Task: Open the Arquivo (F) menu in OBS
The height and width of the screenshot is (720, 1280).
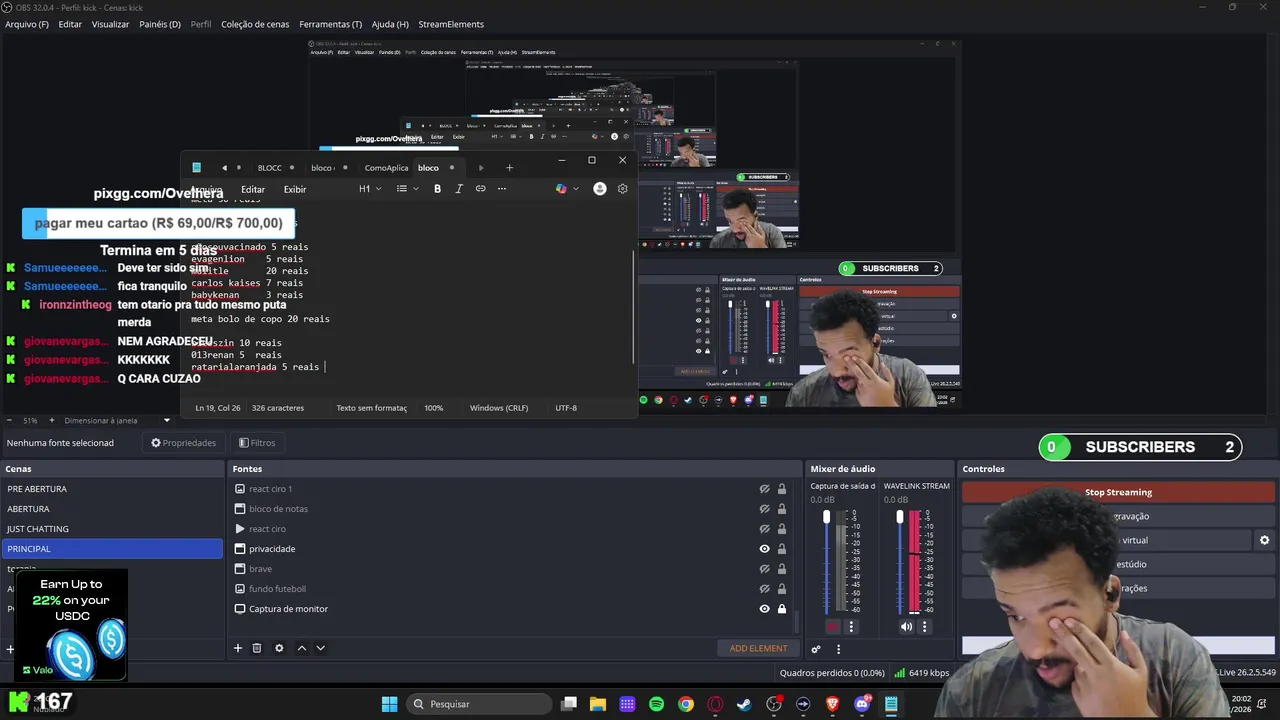Action: coord(27,24)
